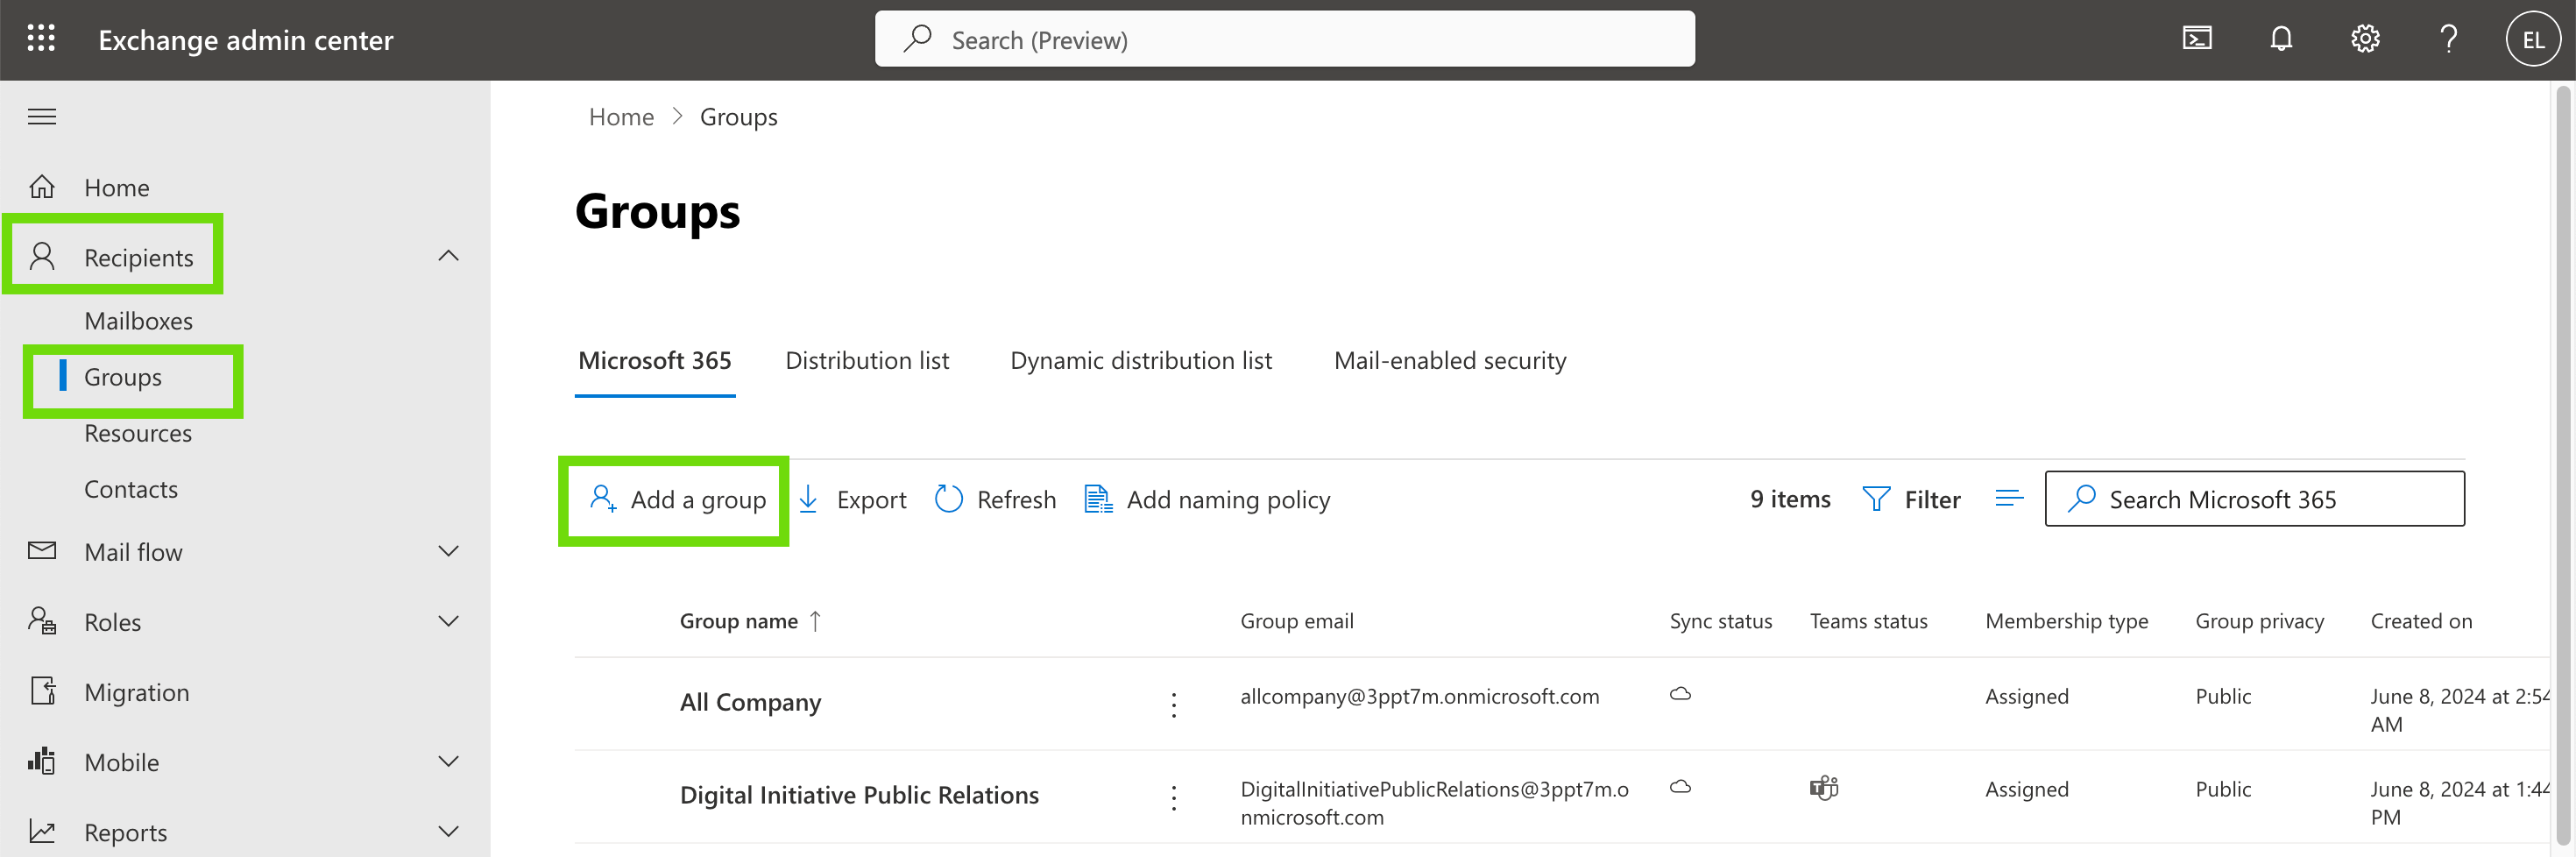The height and width of the screenshot is (857, 2576).
Task: Click the Mail flow envelope icon
Action: tap(42, 551)
